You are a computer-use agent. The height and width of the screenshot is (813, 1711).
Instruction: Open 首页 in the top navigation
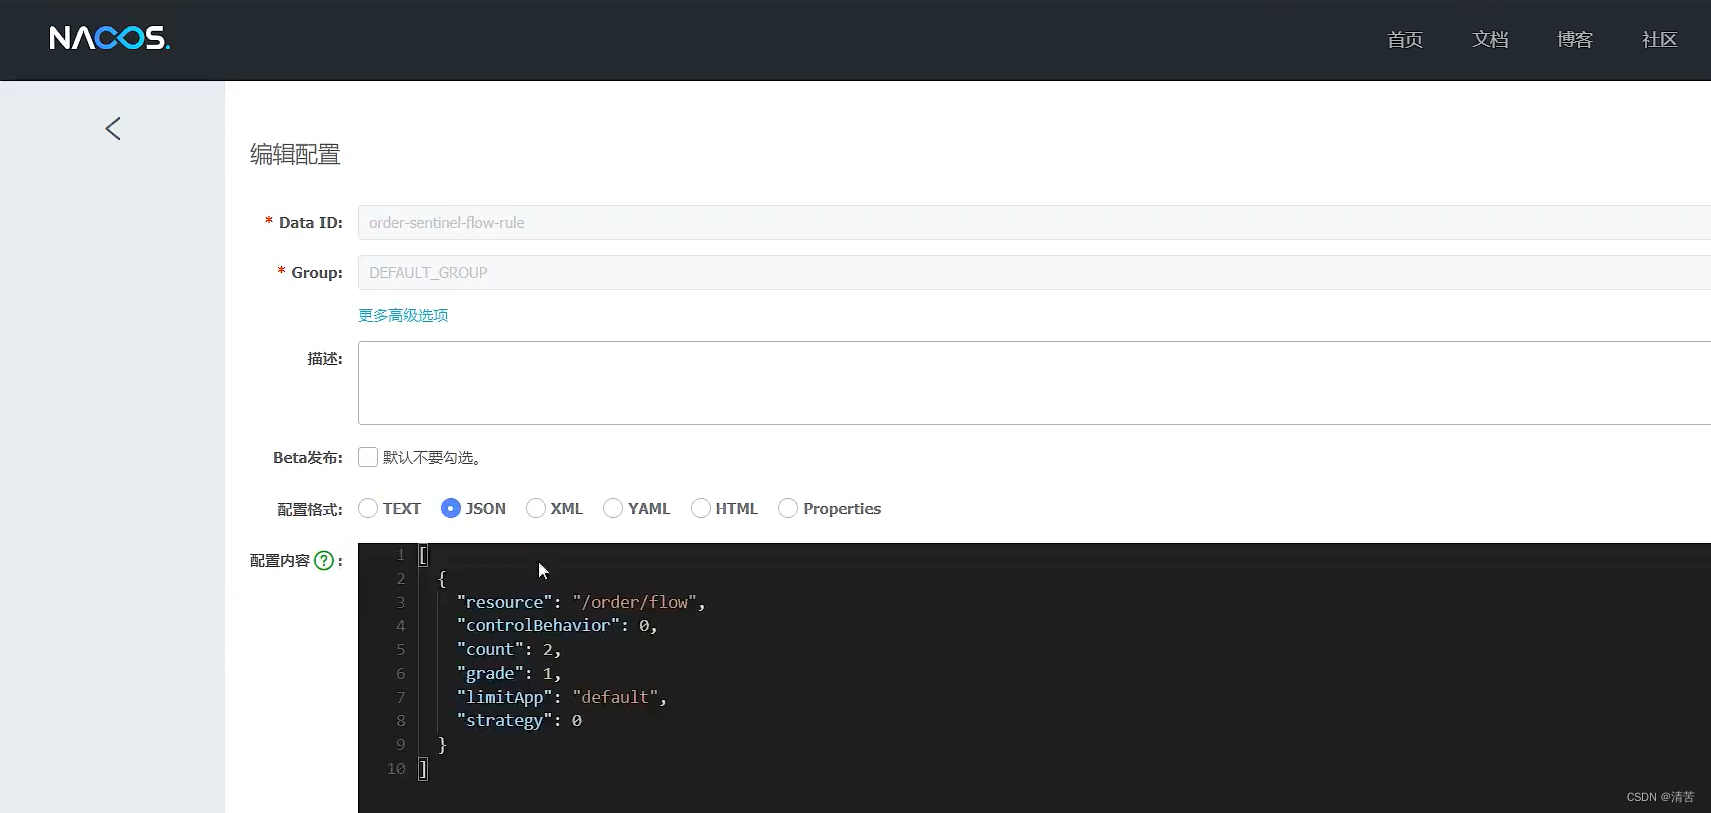click(1405, 39)
